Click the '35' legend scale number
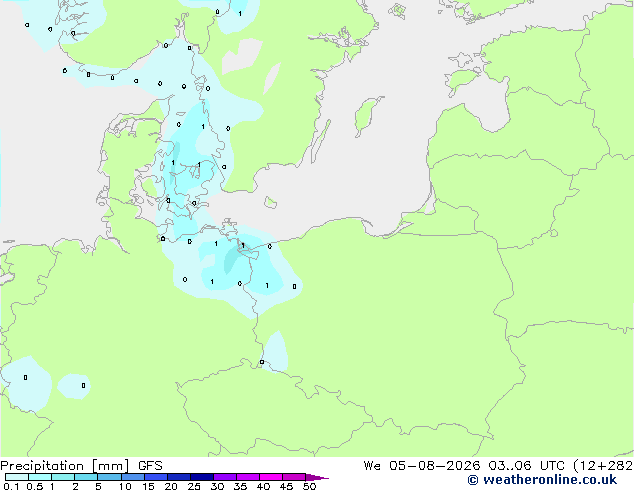634x490 pixels. [x=240, y=486]
